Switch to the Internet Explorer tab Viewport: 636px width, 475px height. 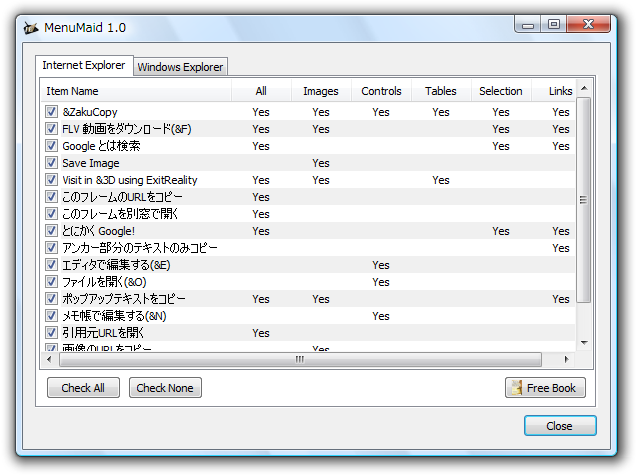pyautogui.click(x=84, y=65)
